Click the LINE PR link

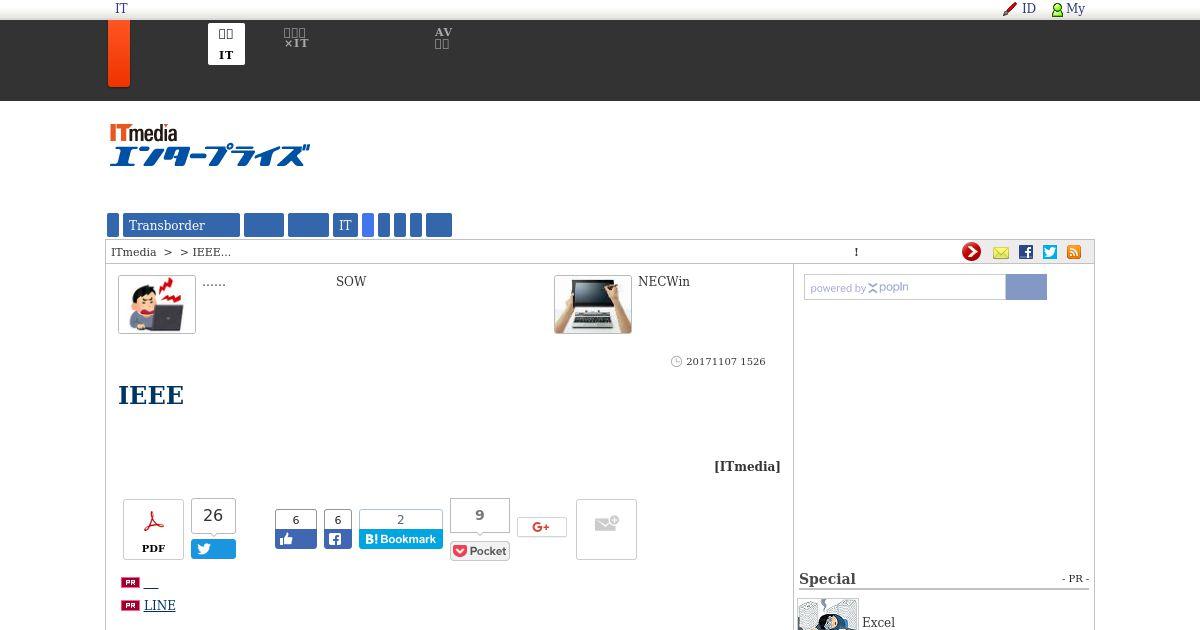tap(160, 606)
